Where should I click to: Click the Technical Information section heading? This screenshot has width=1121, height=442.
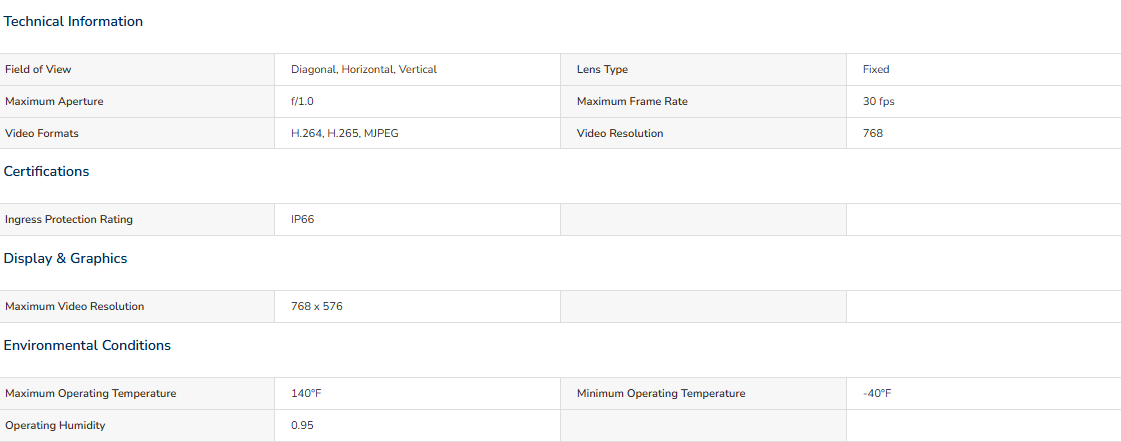pos(73,21)
